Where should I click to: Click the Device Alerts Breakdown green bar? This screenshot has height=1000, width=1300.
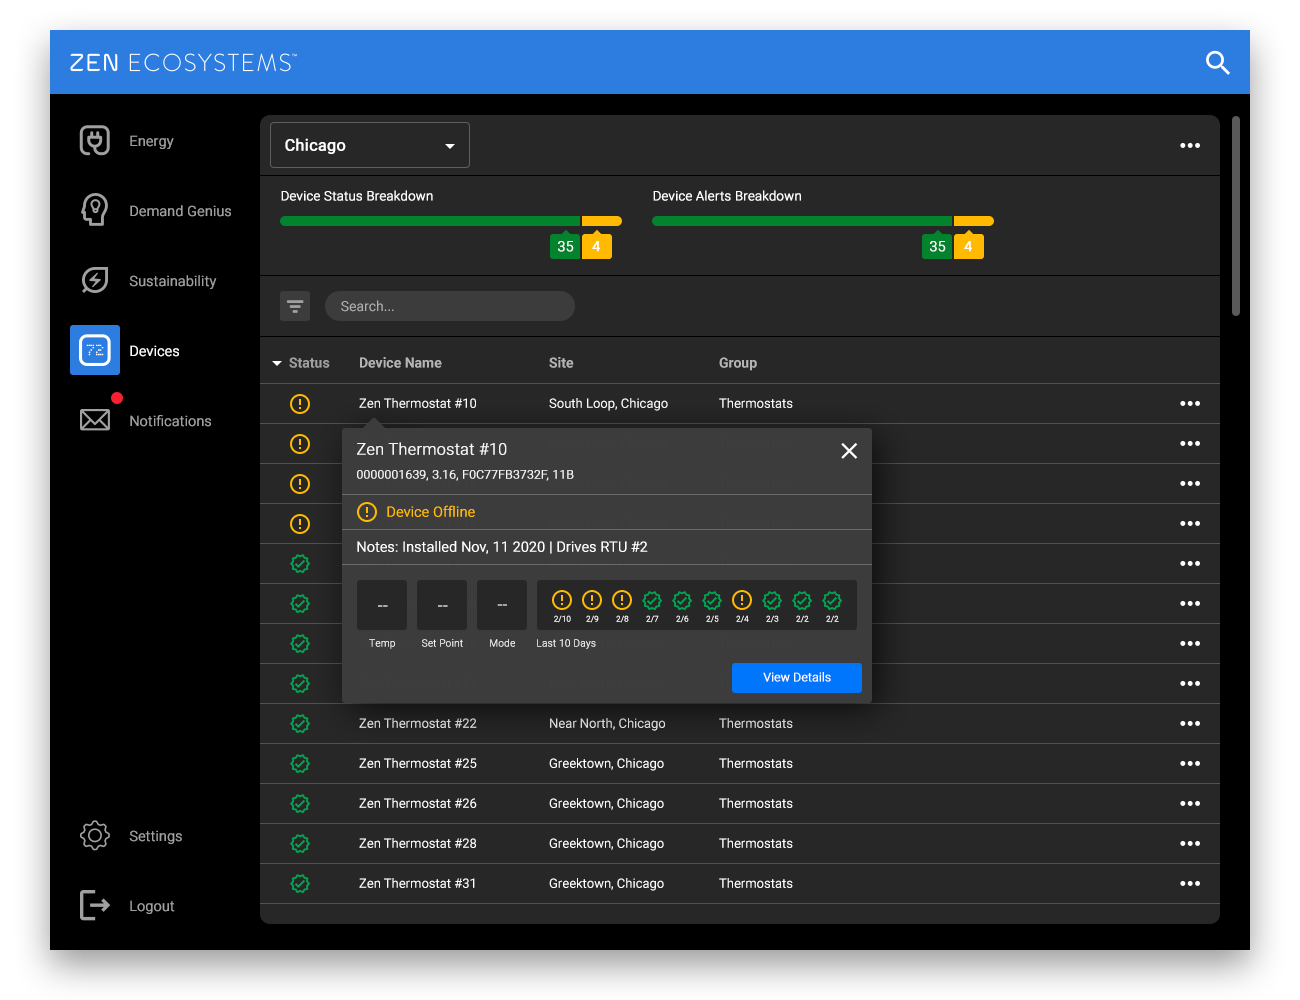[x=802, y=221]
